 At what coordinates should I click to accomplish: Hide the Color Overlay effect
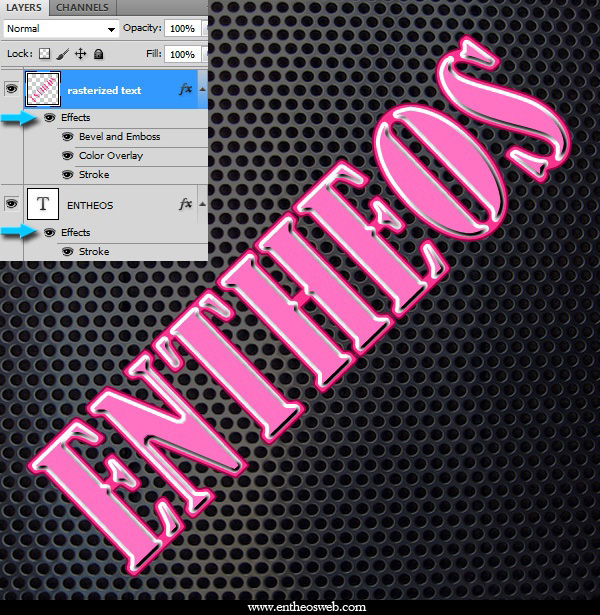[67, 156]
